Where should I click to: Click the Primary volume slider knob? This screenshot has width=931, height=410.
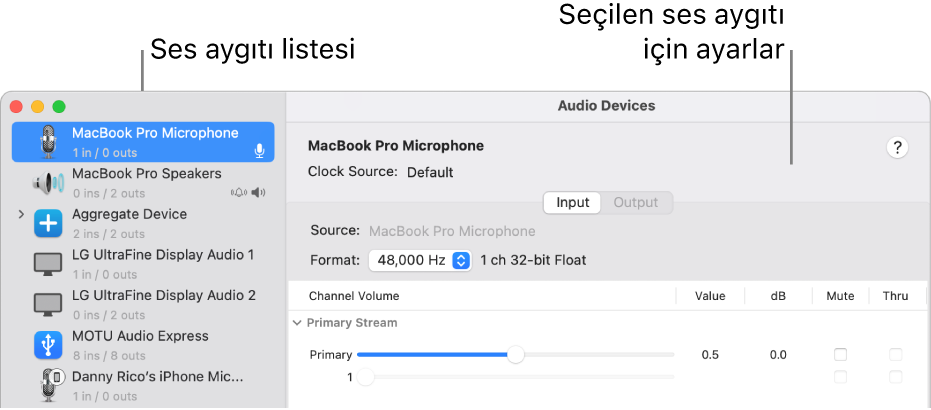point(516,355)
